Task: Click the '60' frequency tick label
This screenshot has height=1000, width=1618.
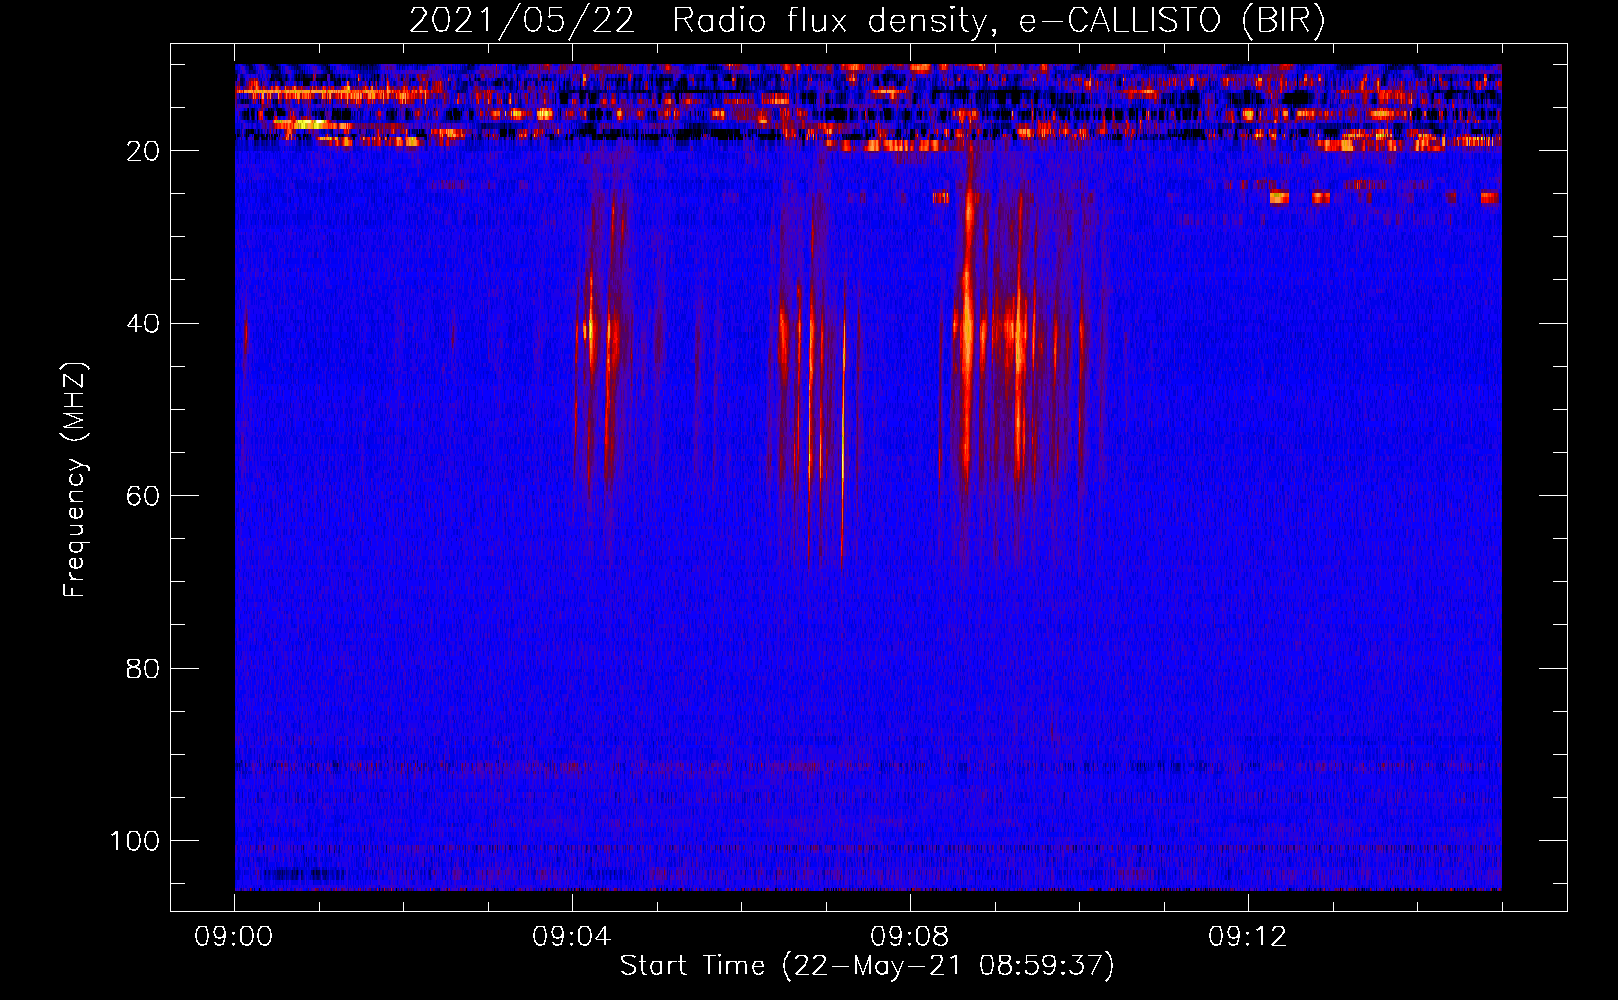Action: pyautogui.click(x=143, y=497)
